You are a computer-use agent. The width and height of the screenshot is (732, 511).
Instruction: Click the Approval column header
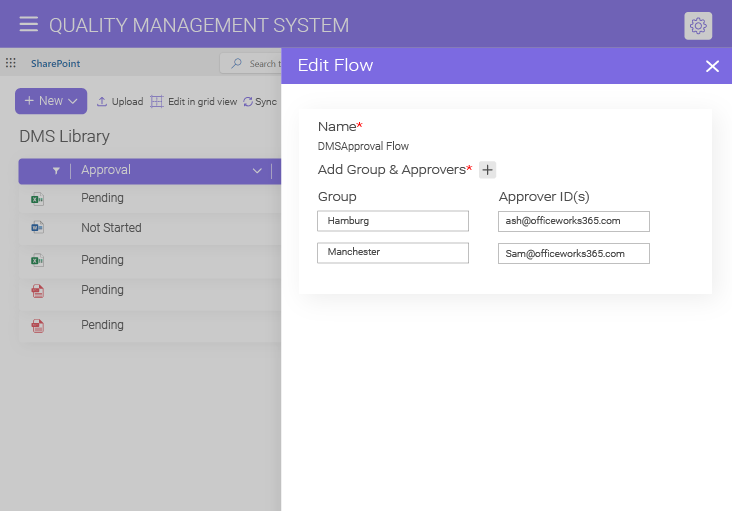click(x=106, y=170)
